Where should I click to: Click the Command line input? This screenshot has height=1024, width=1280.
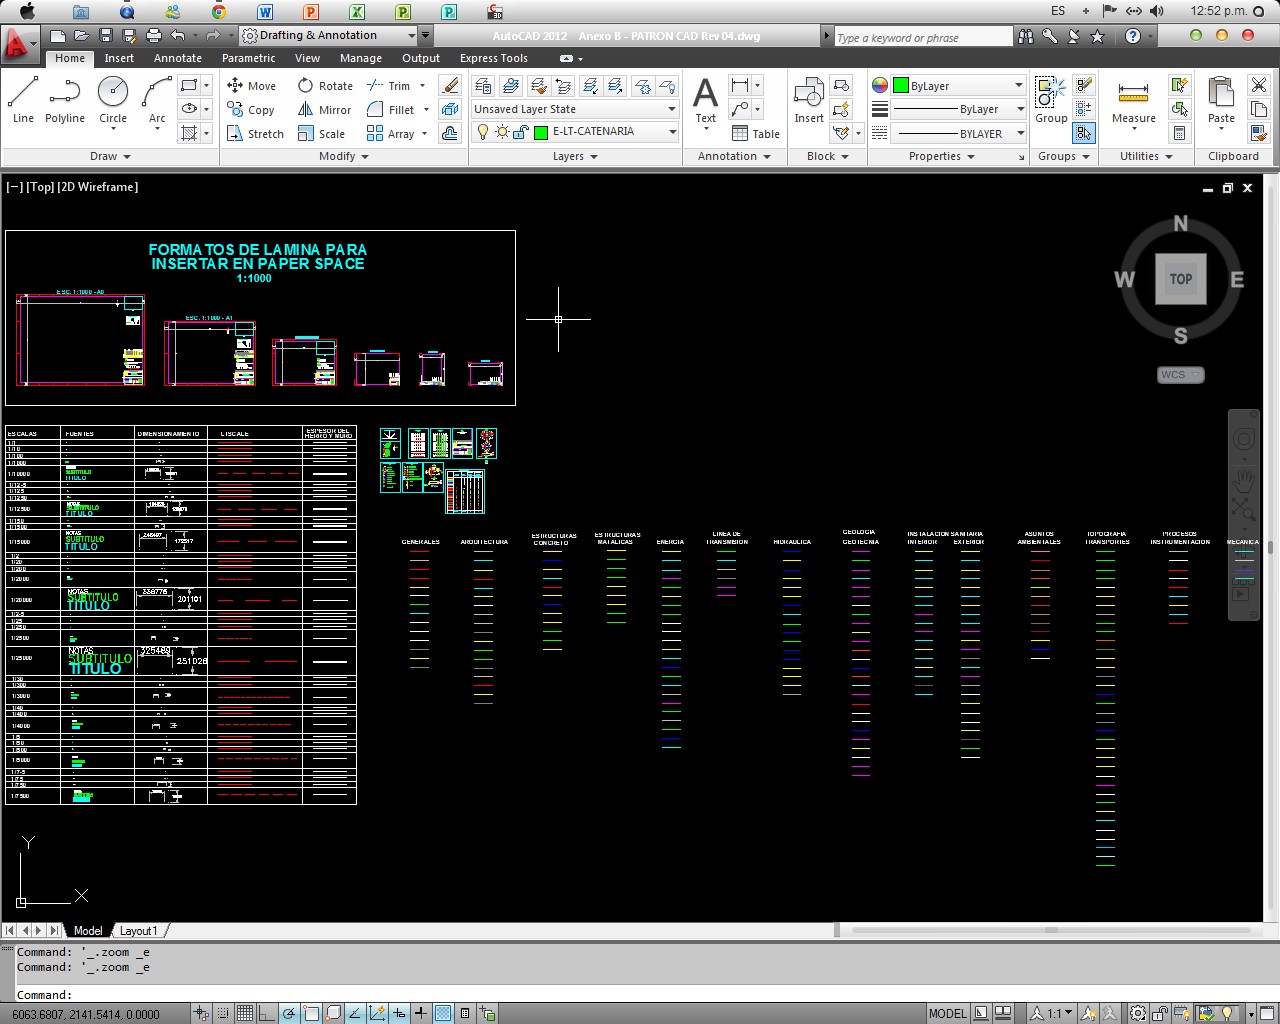click(x=640, y=995)
